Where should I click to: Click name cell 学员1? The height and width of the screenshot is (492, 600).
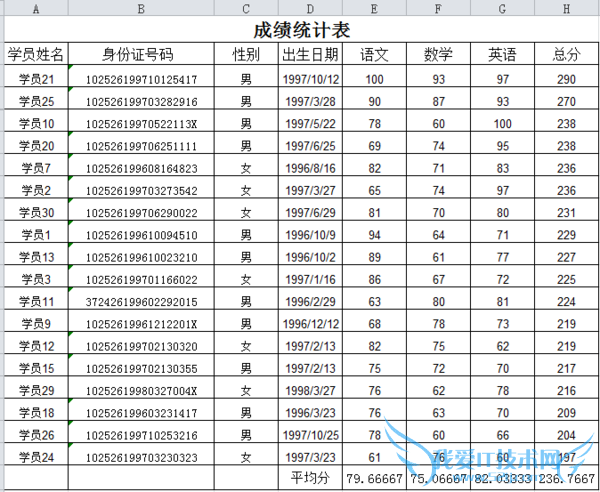[x=36, y=231]
